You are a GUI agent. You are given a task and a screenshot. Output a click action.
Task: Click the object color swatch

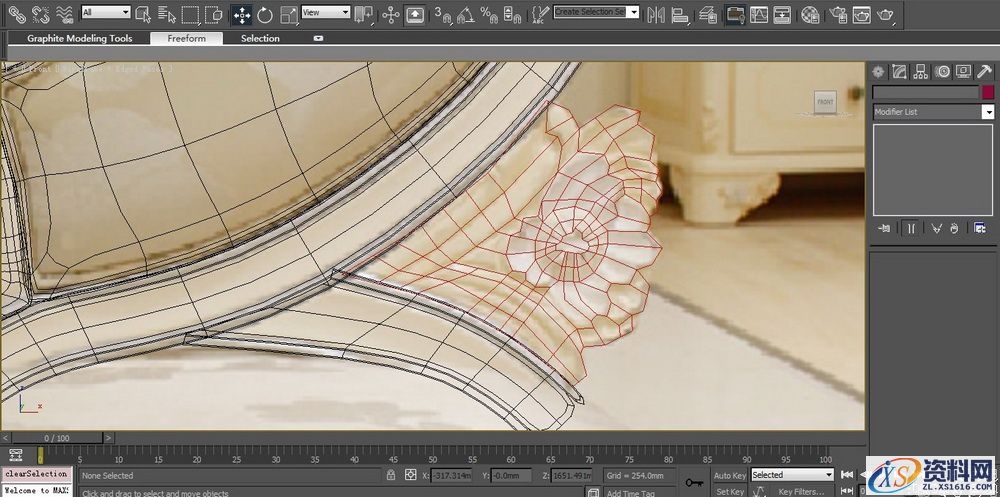pyautogui.click(x=987, y=93)
